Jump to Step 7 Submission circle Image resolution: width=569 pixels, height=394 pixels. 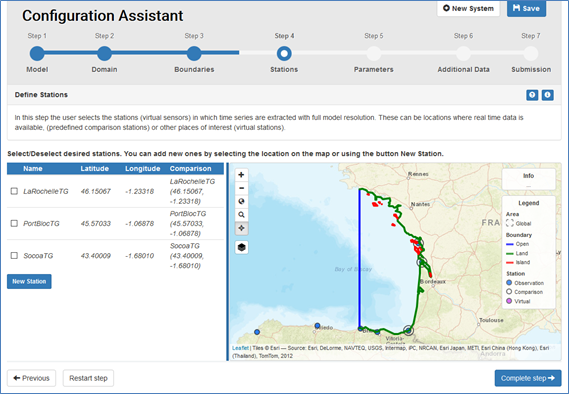531,53
